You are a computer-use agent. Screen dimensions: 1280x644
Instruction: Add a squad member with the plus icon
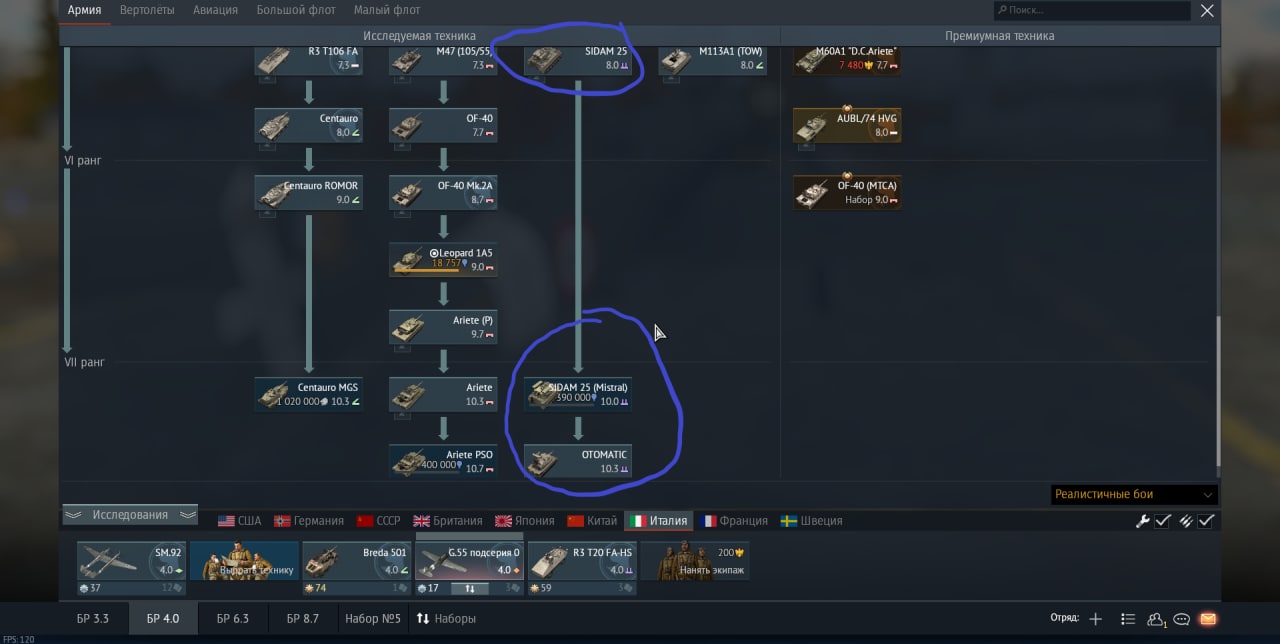[1096, 619]
